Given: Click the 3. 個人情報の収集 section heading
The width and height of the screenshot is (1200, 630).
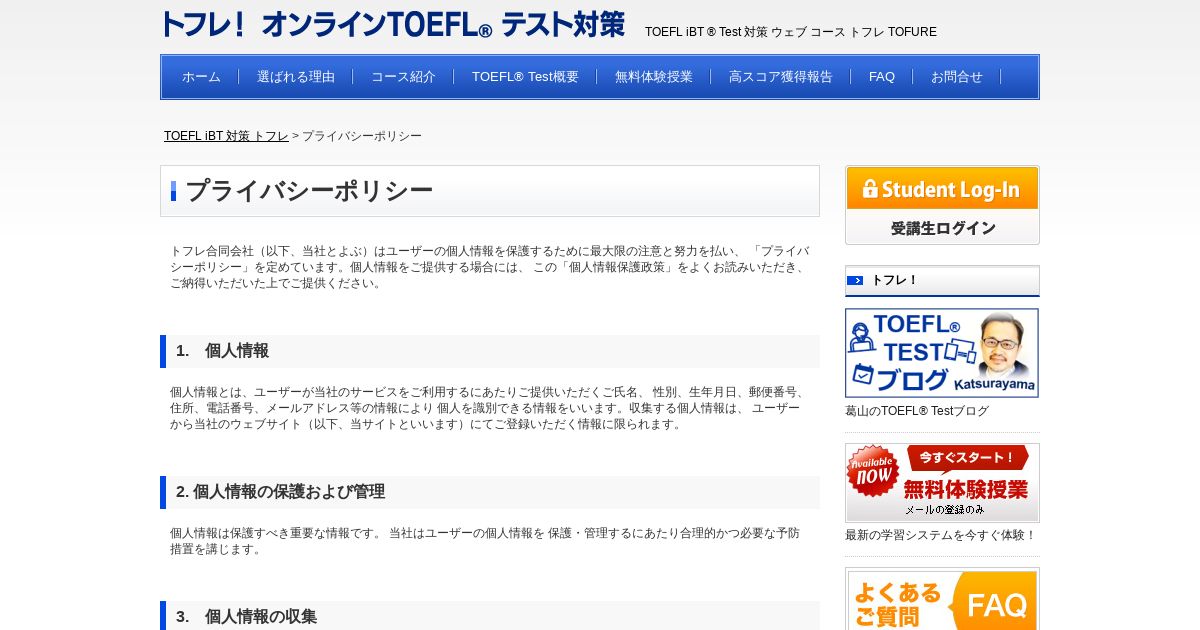Looking at the screenshot, I should coord(246,617).
